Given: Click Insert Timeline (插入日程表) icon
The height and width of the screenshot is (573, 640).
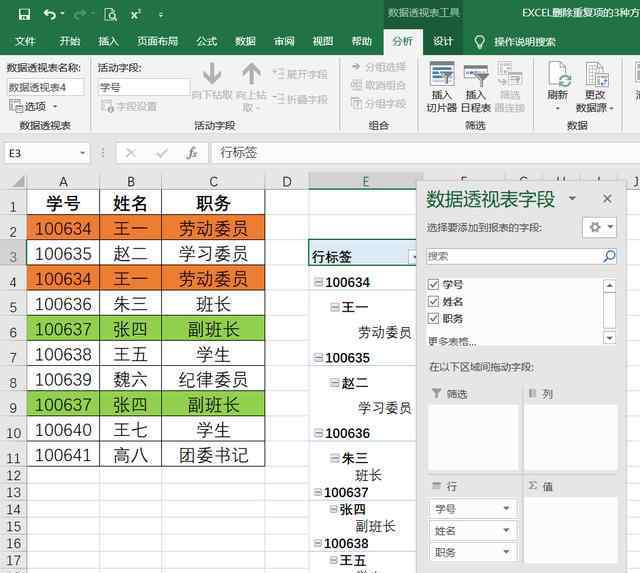Looking at the screenshot, I should point(476,76).
